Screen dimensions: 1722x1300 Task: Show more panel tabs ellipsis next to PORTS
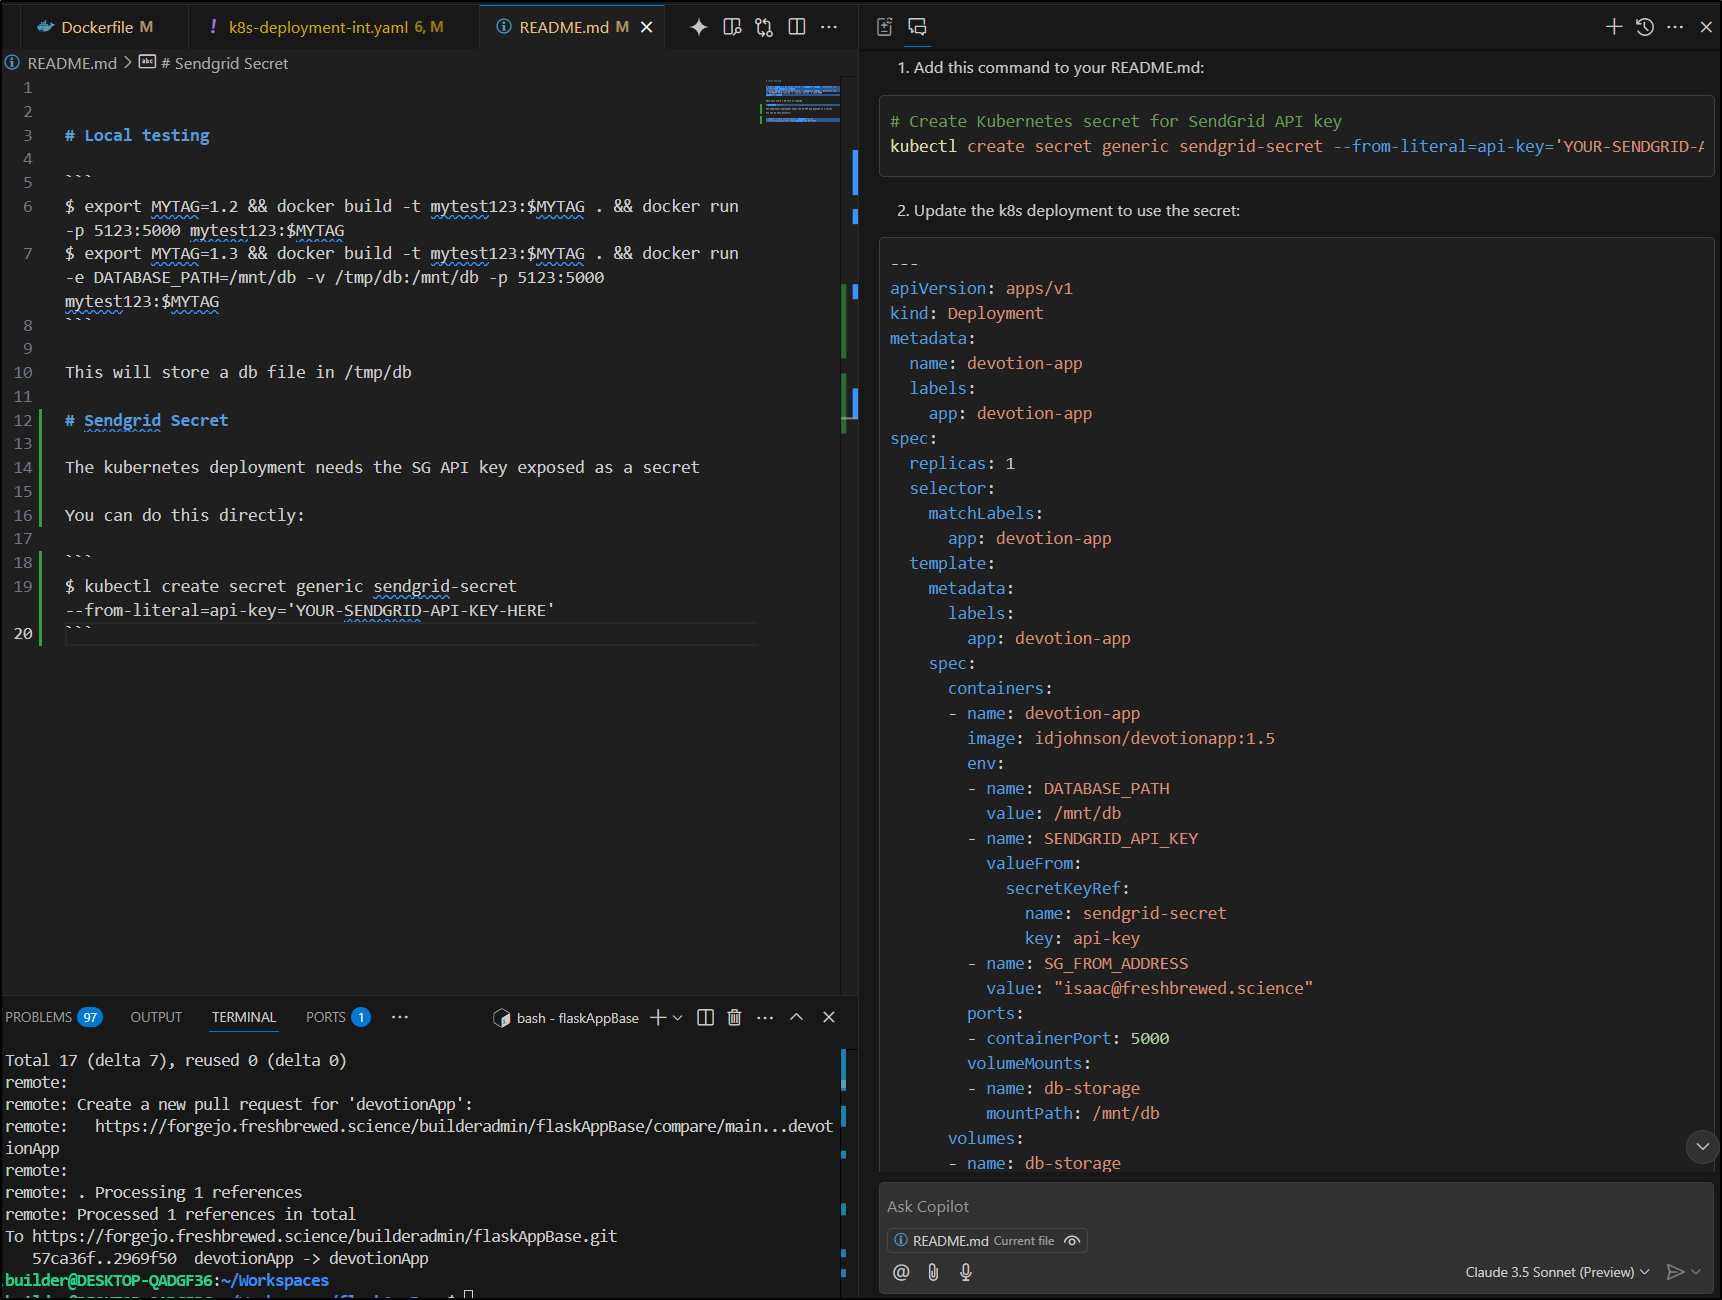point(400,1017)
